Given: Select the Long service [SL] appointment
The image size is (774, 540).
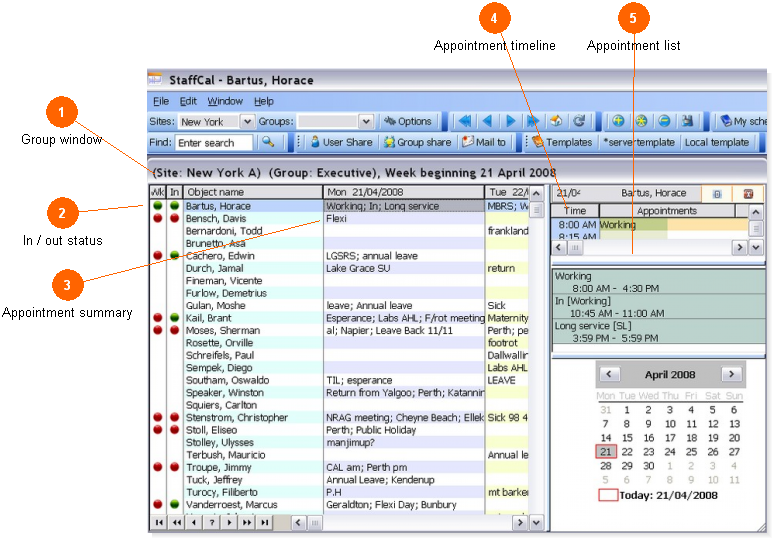Looking at the screenshot, I should pos(658,332).
